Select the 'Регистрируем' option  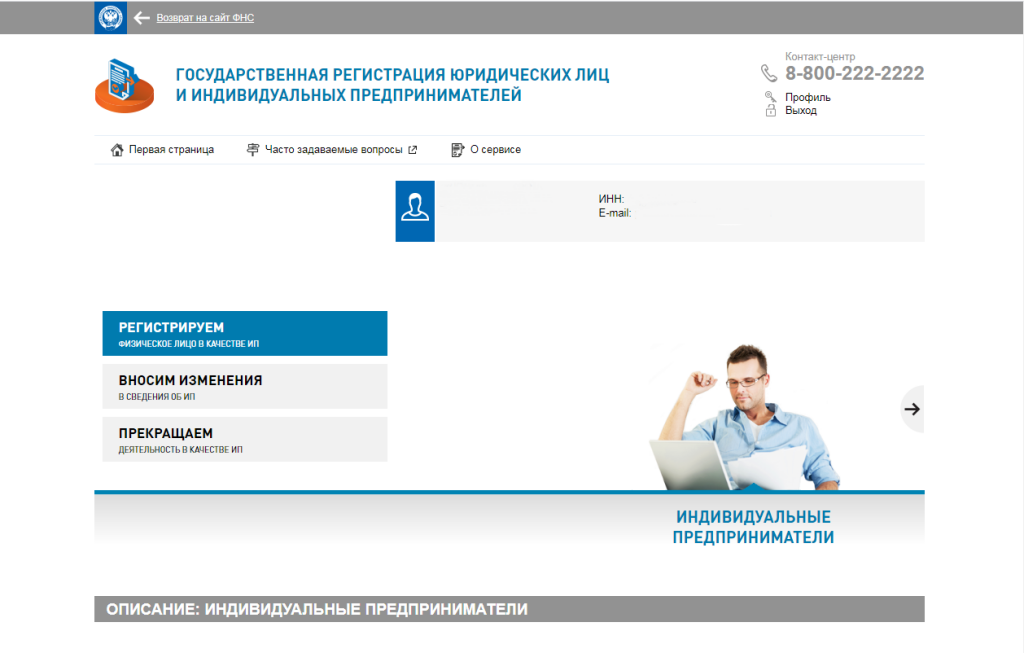pyautogui.click(x=244, y=334)
